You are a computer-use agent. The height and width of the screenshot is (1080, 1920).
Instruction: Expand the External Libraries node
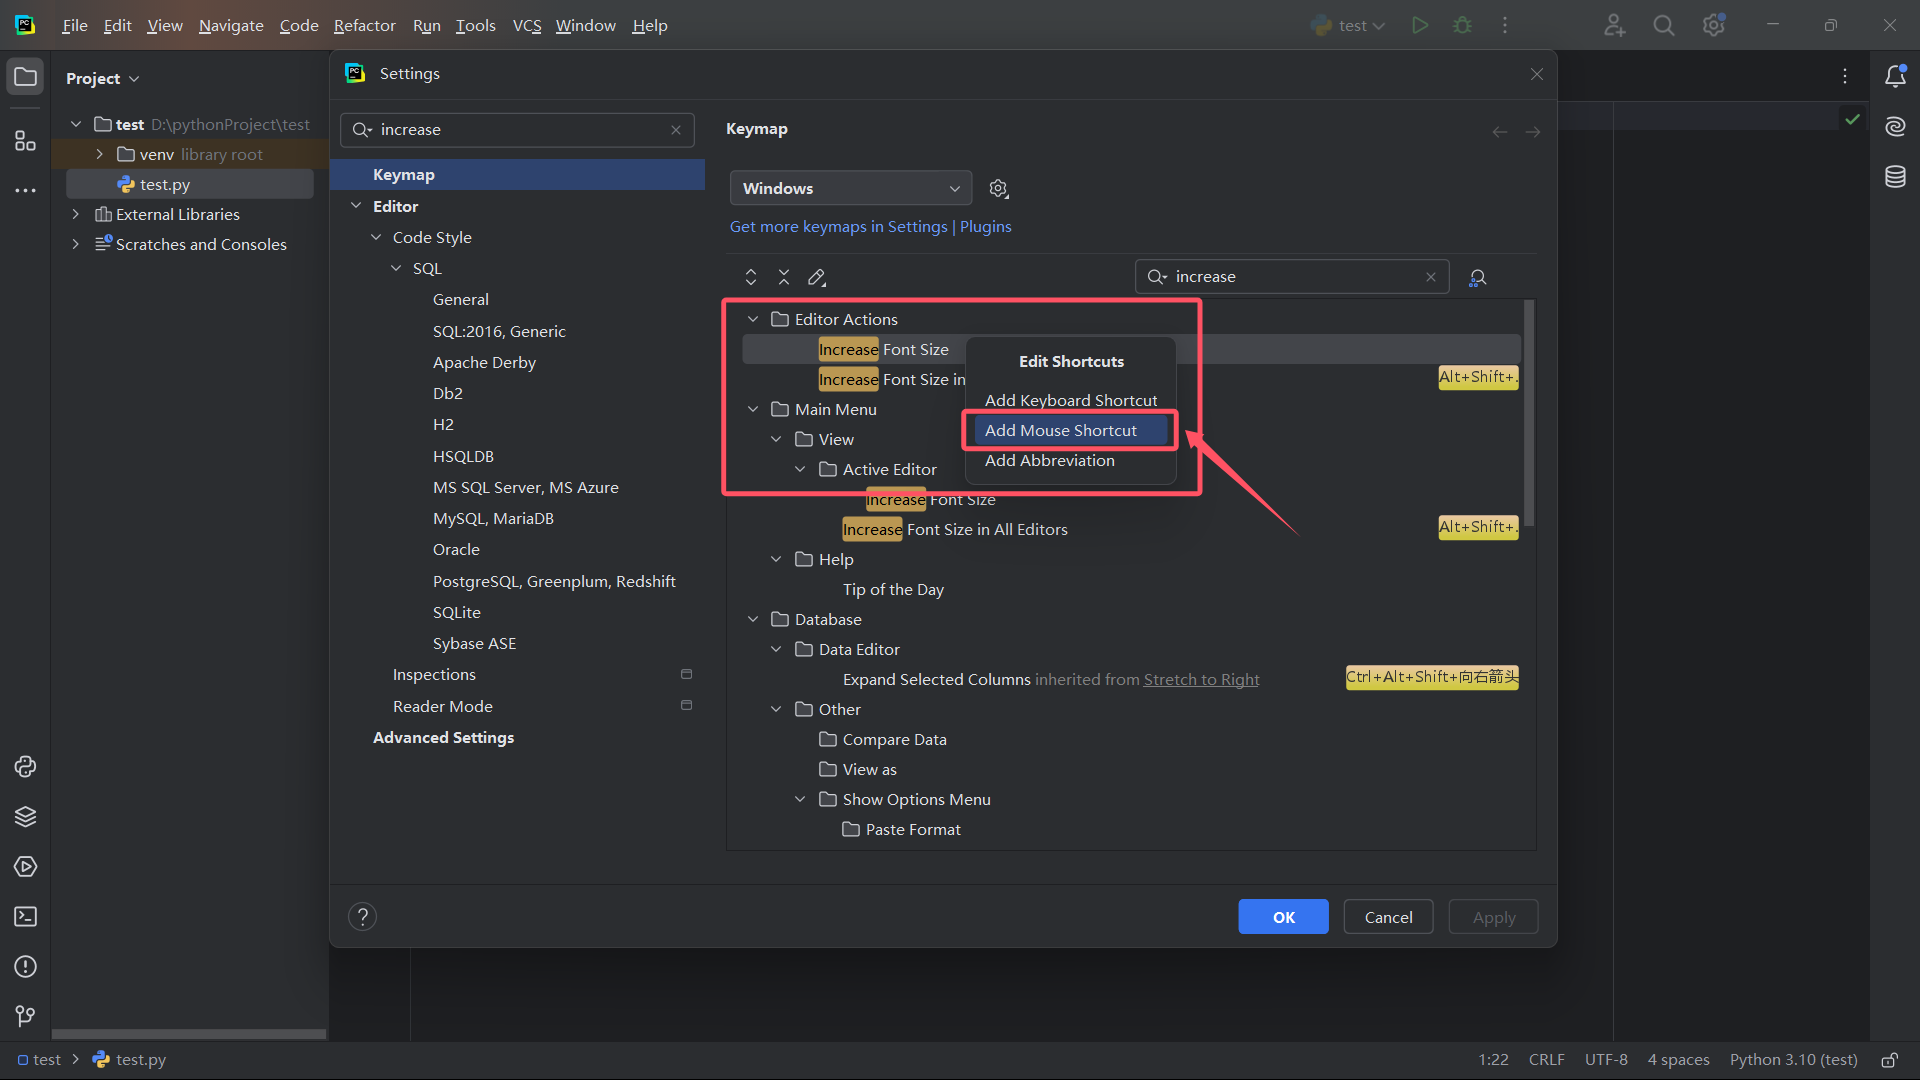(x=75, y=214)
